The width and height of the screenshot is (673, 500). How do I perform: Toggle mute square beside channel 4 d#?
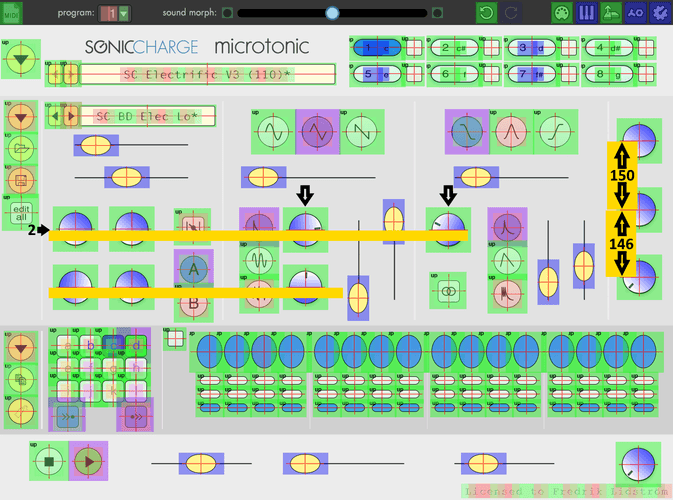pyautogui.click(x=646, y=48)
